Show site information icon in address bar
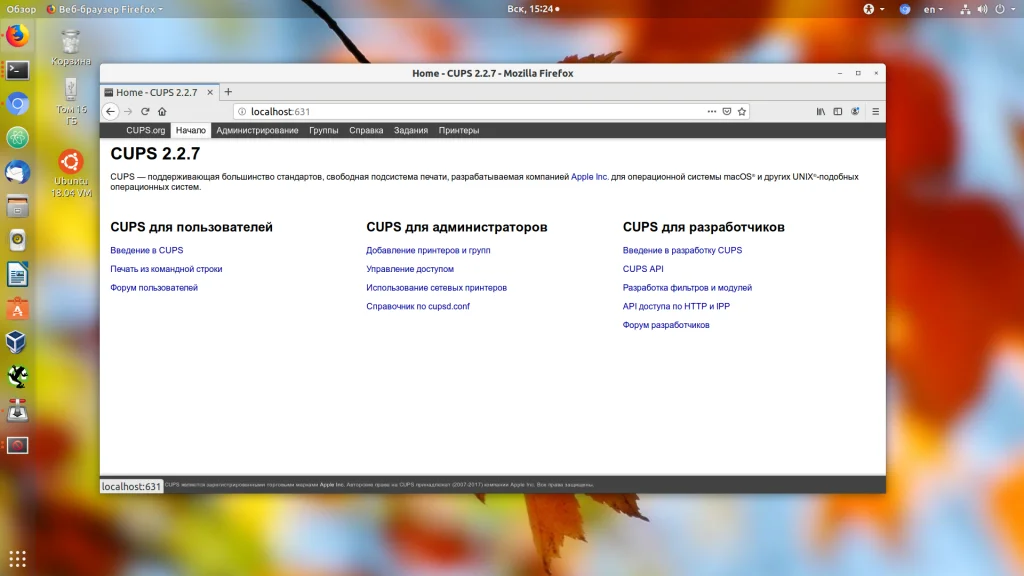The width and height of the screenshot is (1024, 576). point(242,112)
